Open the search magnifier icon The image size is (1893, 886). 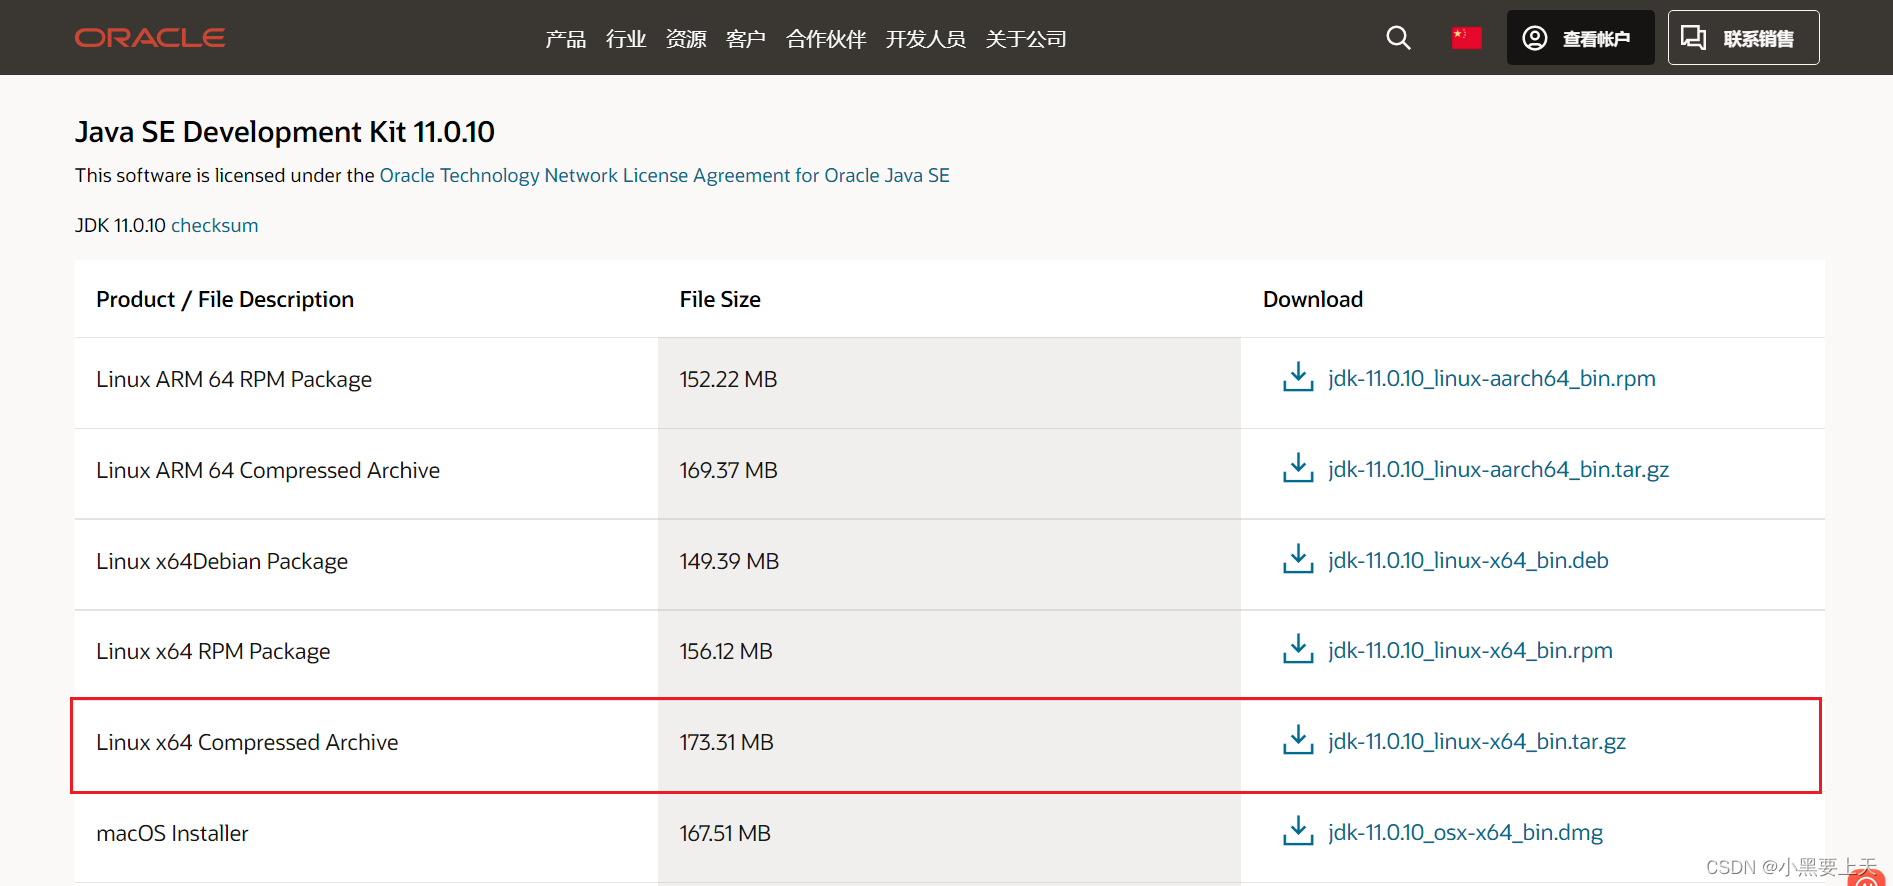(x=1398, y=38)
